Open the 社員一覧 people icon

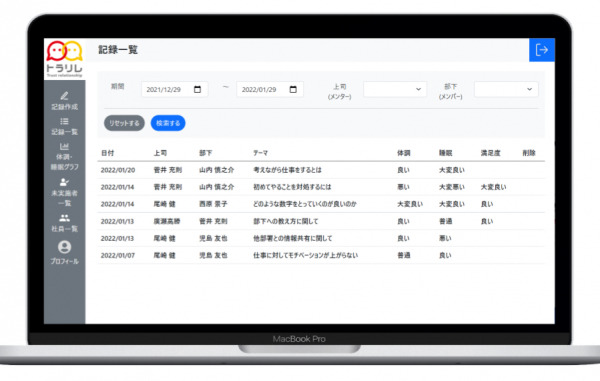64,218
